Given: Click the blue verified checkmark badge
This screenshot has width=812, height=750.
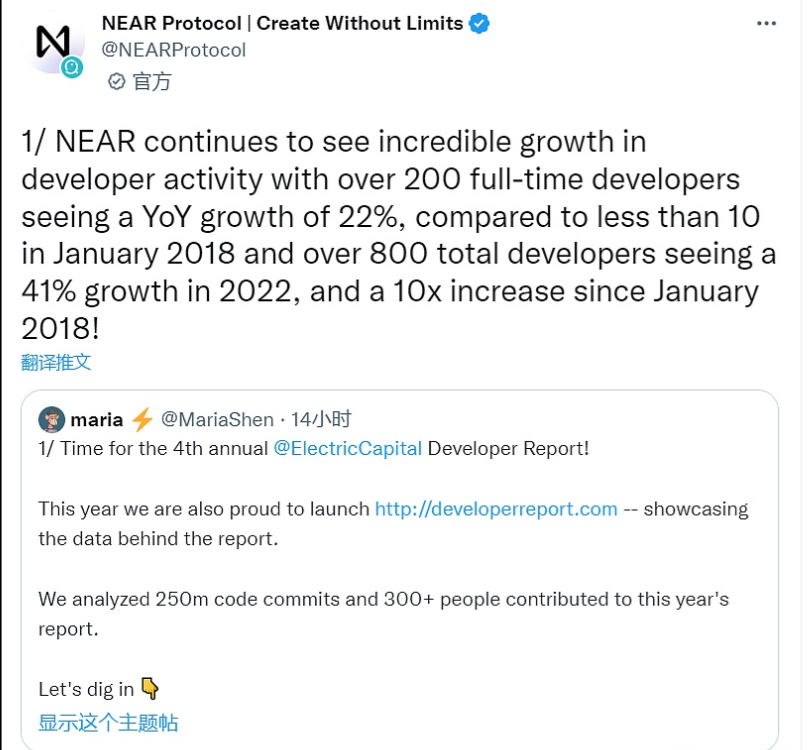Looking at the screenshot, I should point(481,23).
